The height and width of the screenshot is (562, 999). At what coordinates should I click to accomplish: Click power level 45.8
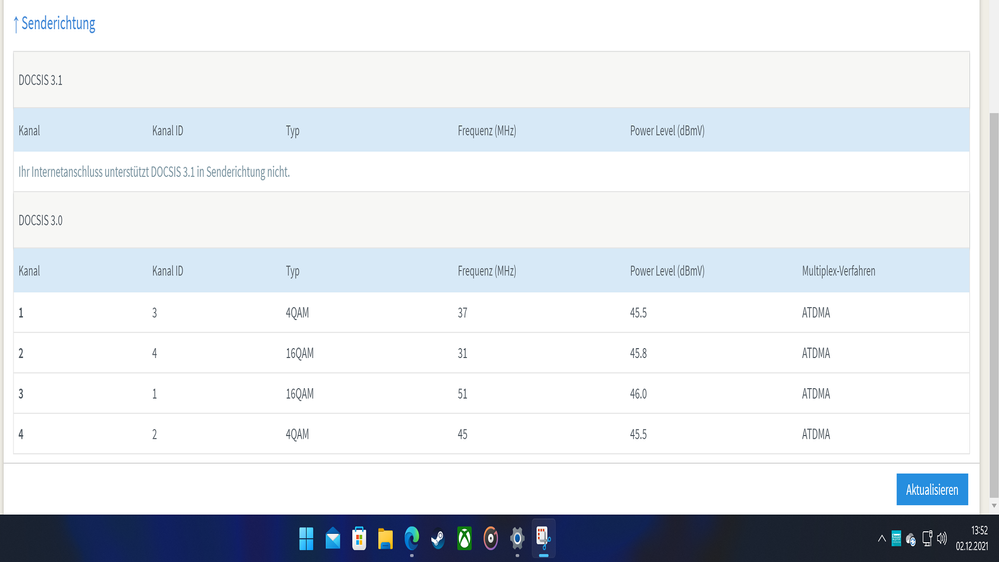tap(638, 353)
